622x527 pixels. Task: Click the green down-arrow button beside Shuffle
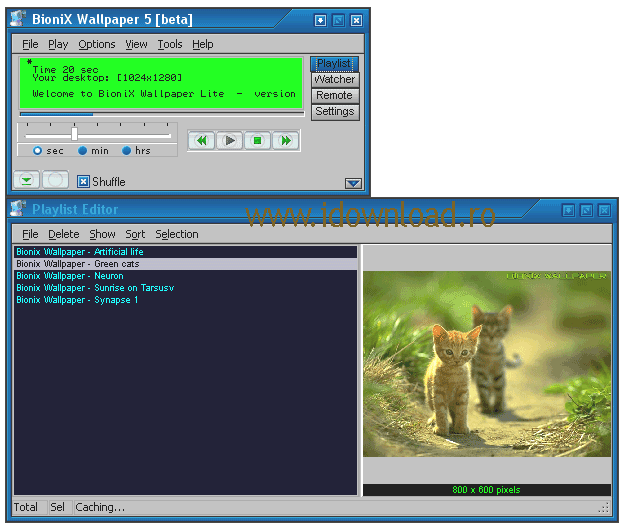pos(26,180)
